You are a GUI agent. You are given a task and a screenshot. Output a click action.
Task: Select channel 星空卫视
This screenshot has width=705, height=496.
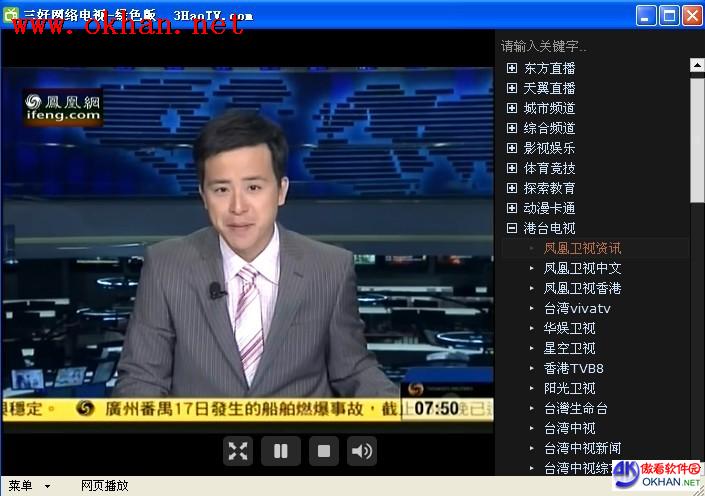tap(569, 349)
